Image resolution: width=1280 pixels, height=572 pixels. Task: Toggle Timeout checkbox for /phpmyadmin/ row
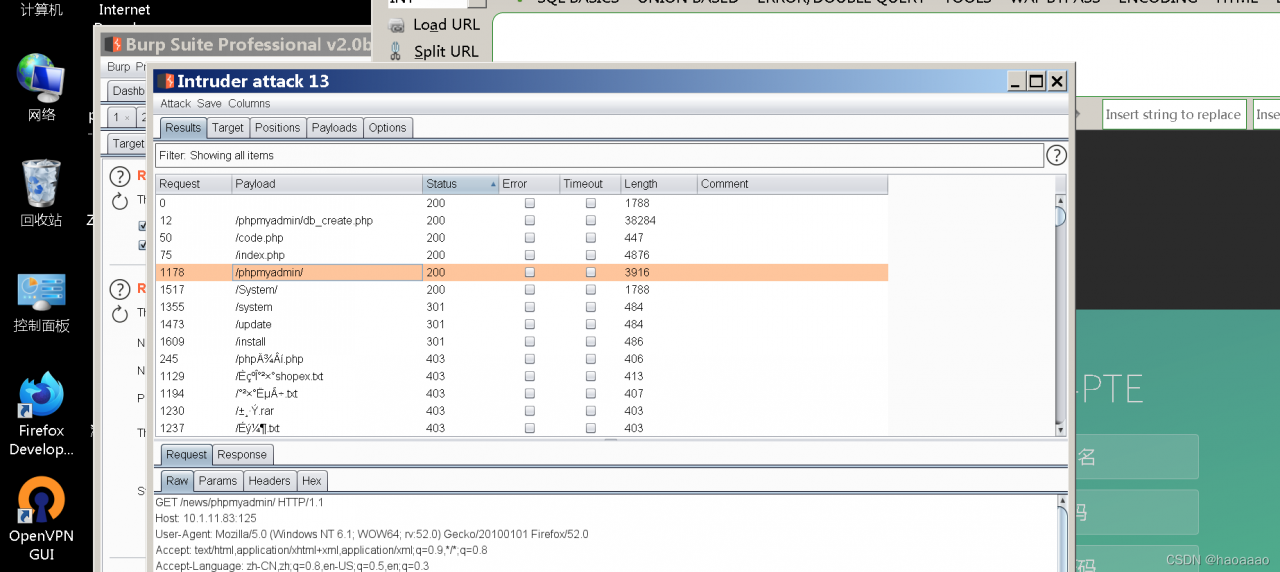click(x=591, y=272)
